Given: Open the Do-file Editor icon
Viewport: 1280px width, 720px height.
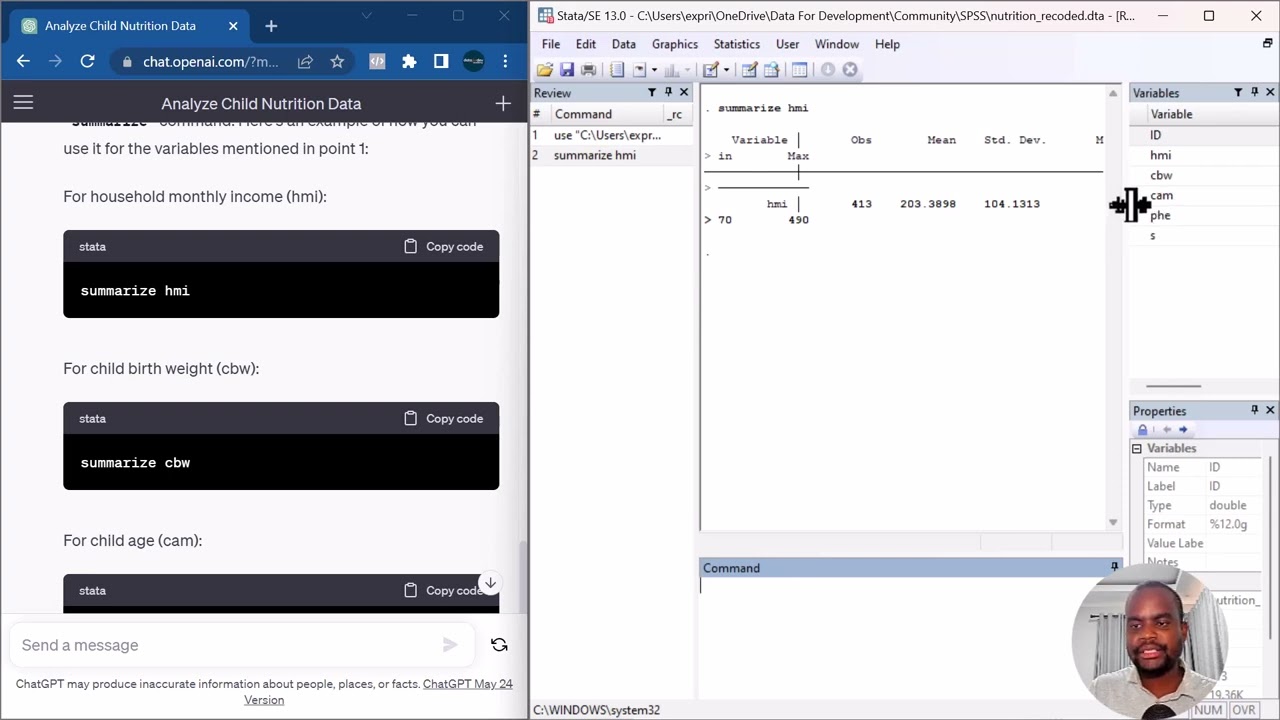Looking at the screenshot, I should click(x=710, y=70).
